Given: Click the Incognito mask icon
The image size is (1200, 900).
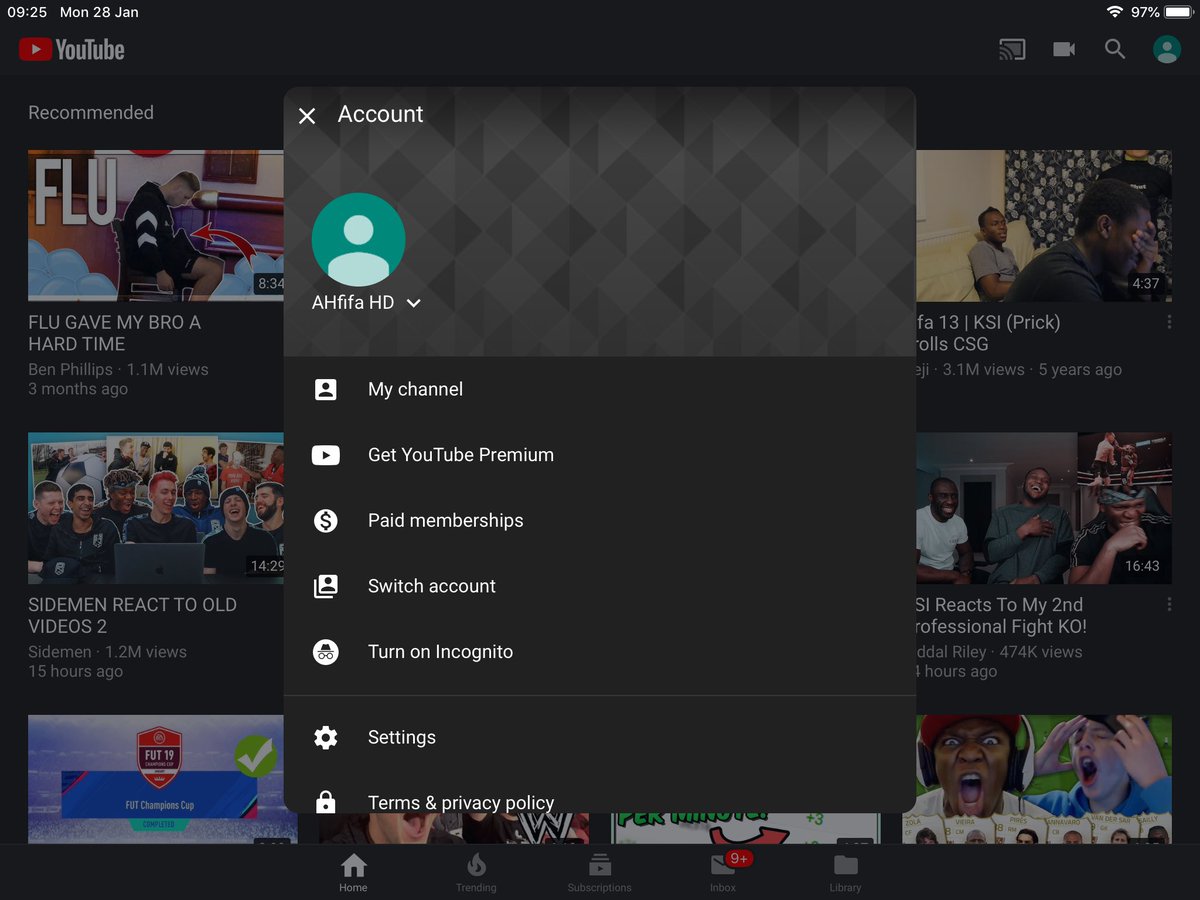Looking at the screenshot, I should 326,652.
